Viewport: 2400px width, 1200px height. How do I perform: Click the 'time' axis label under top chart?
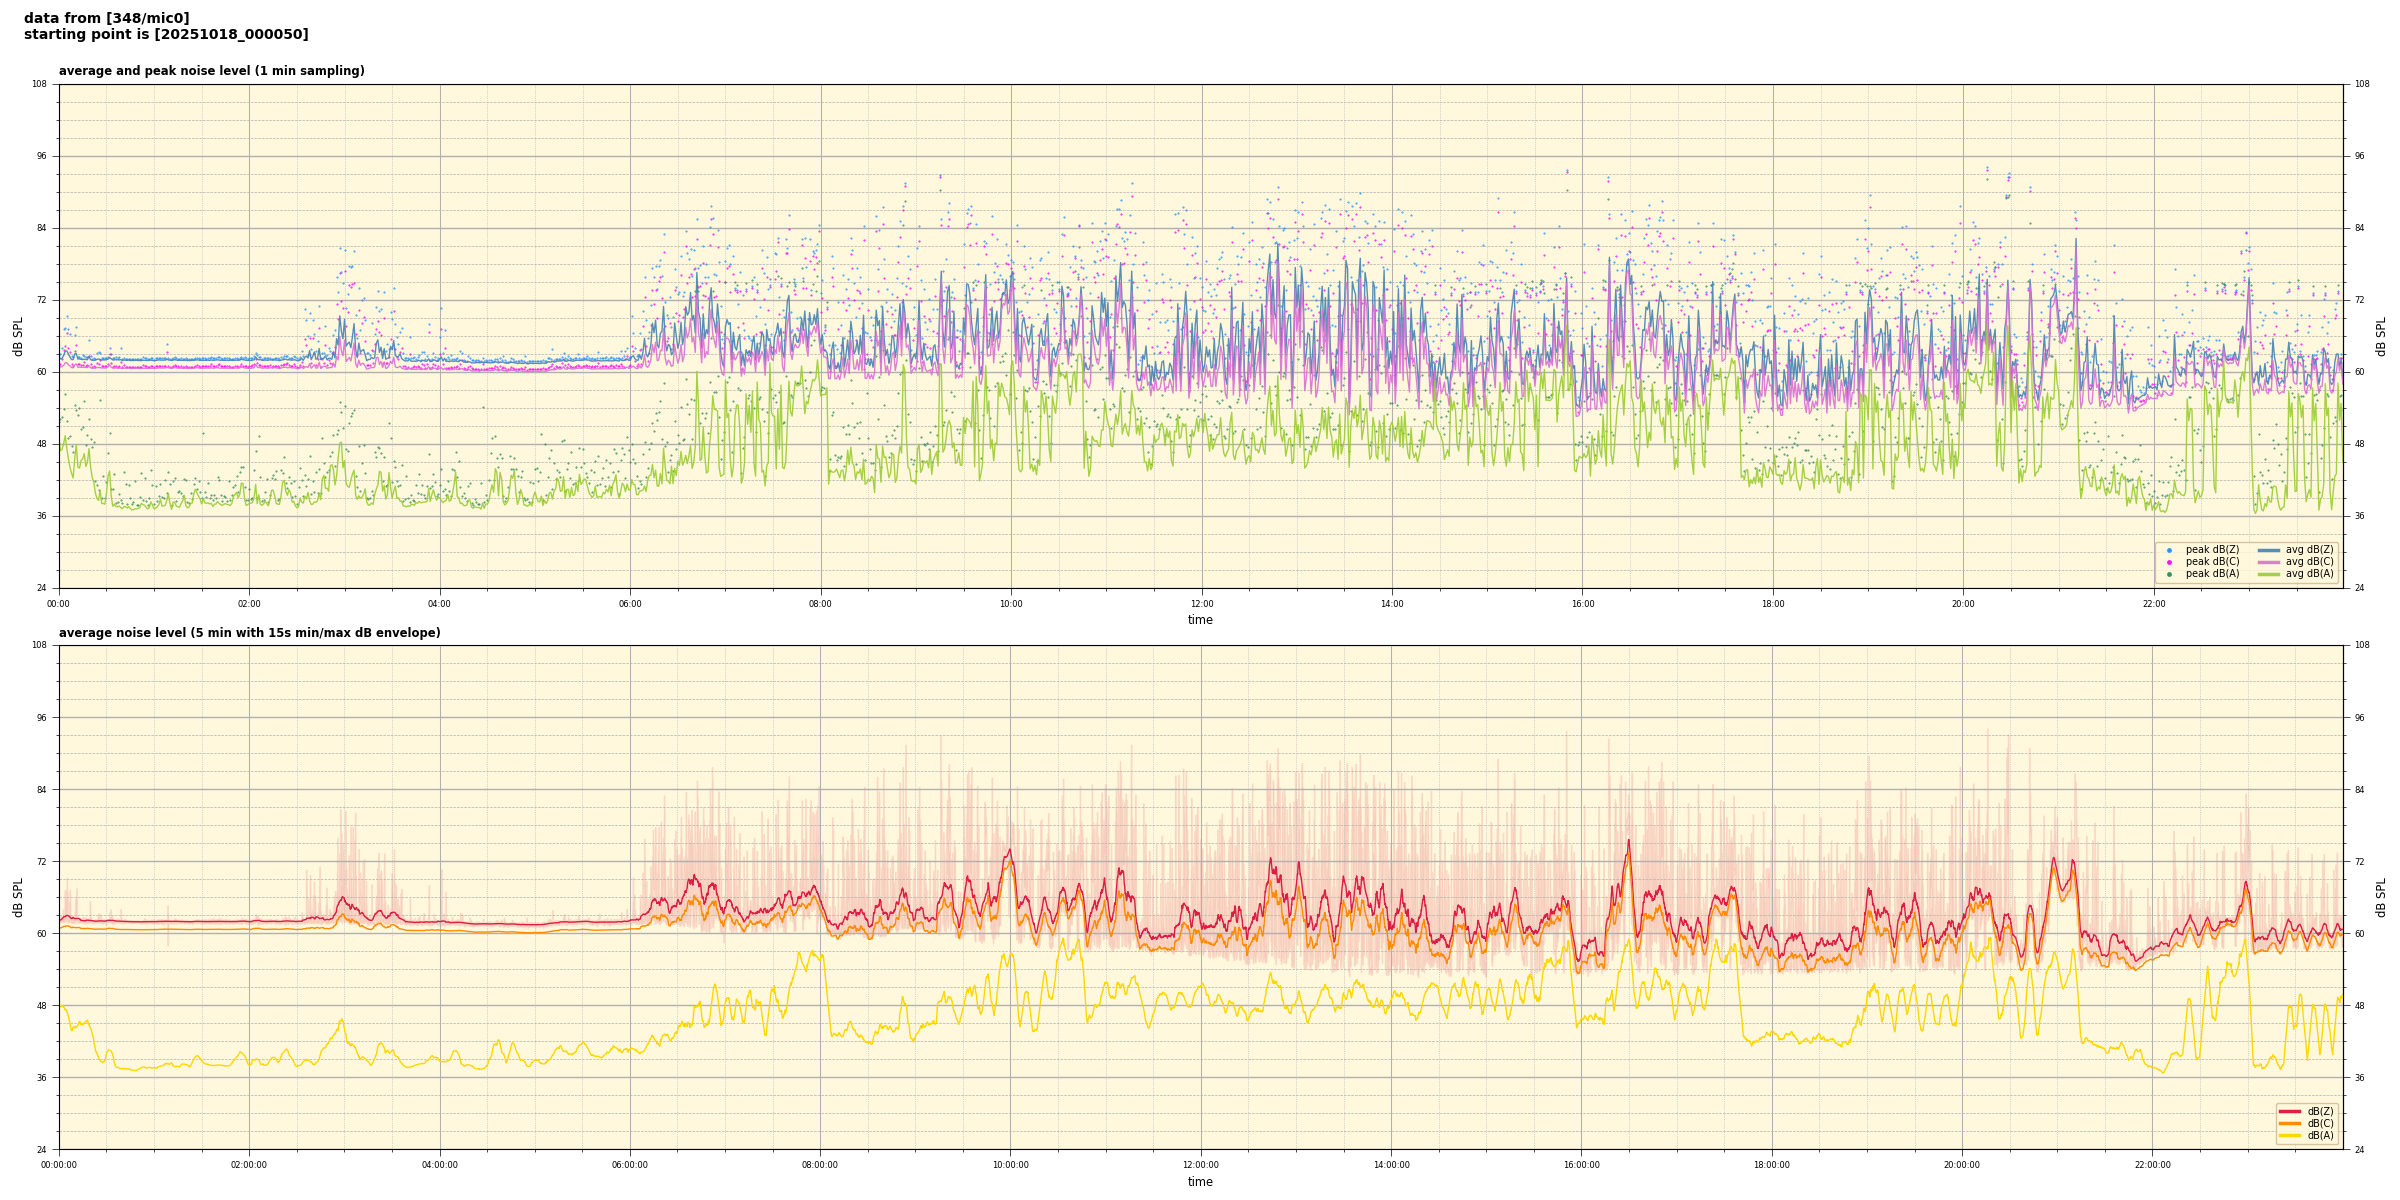click(1200, 620)
